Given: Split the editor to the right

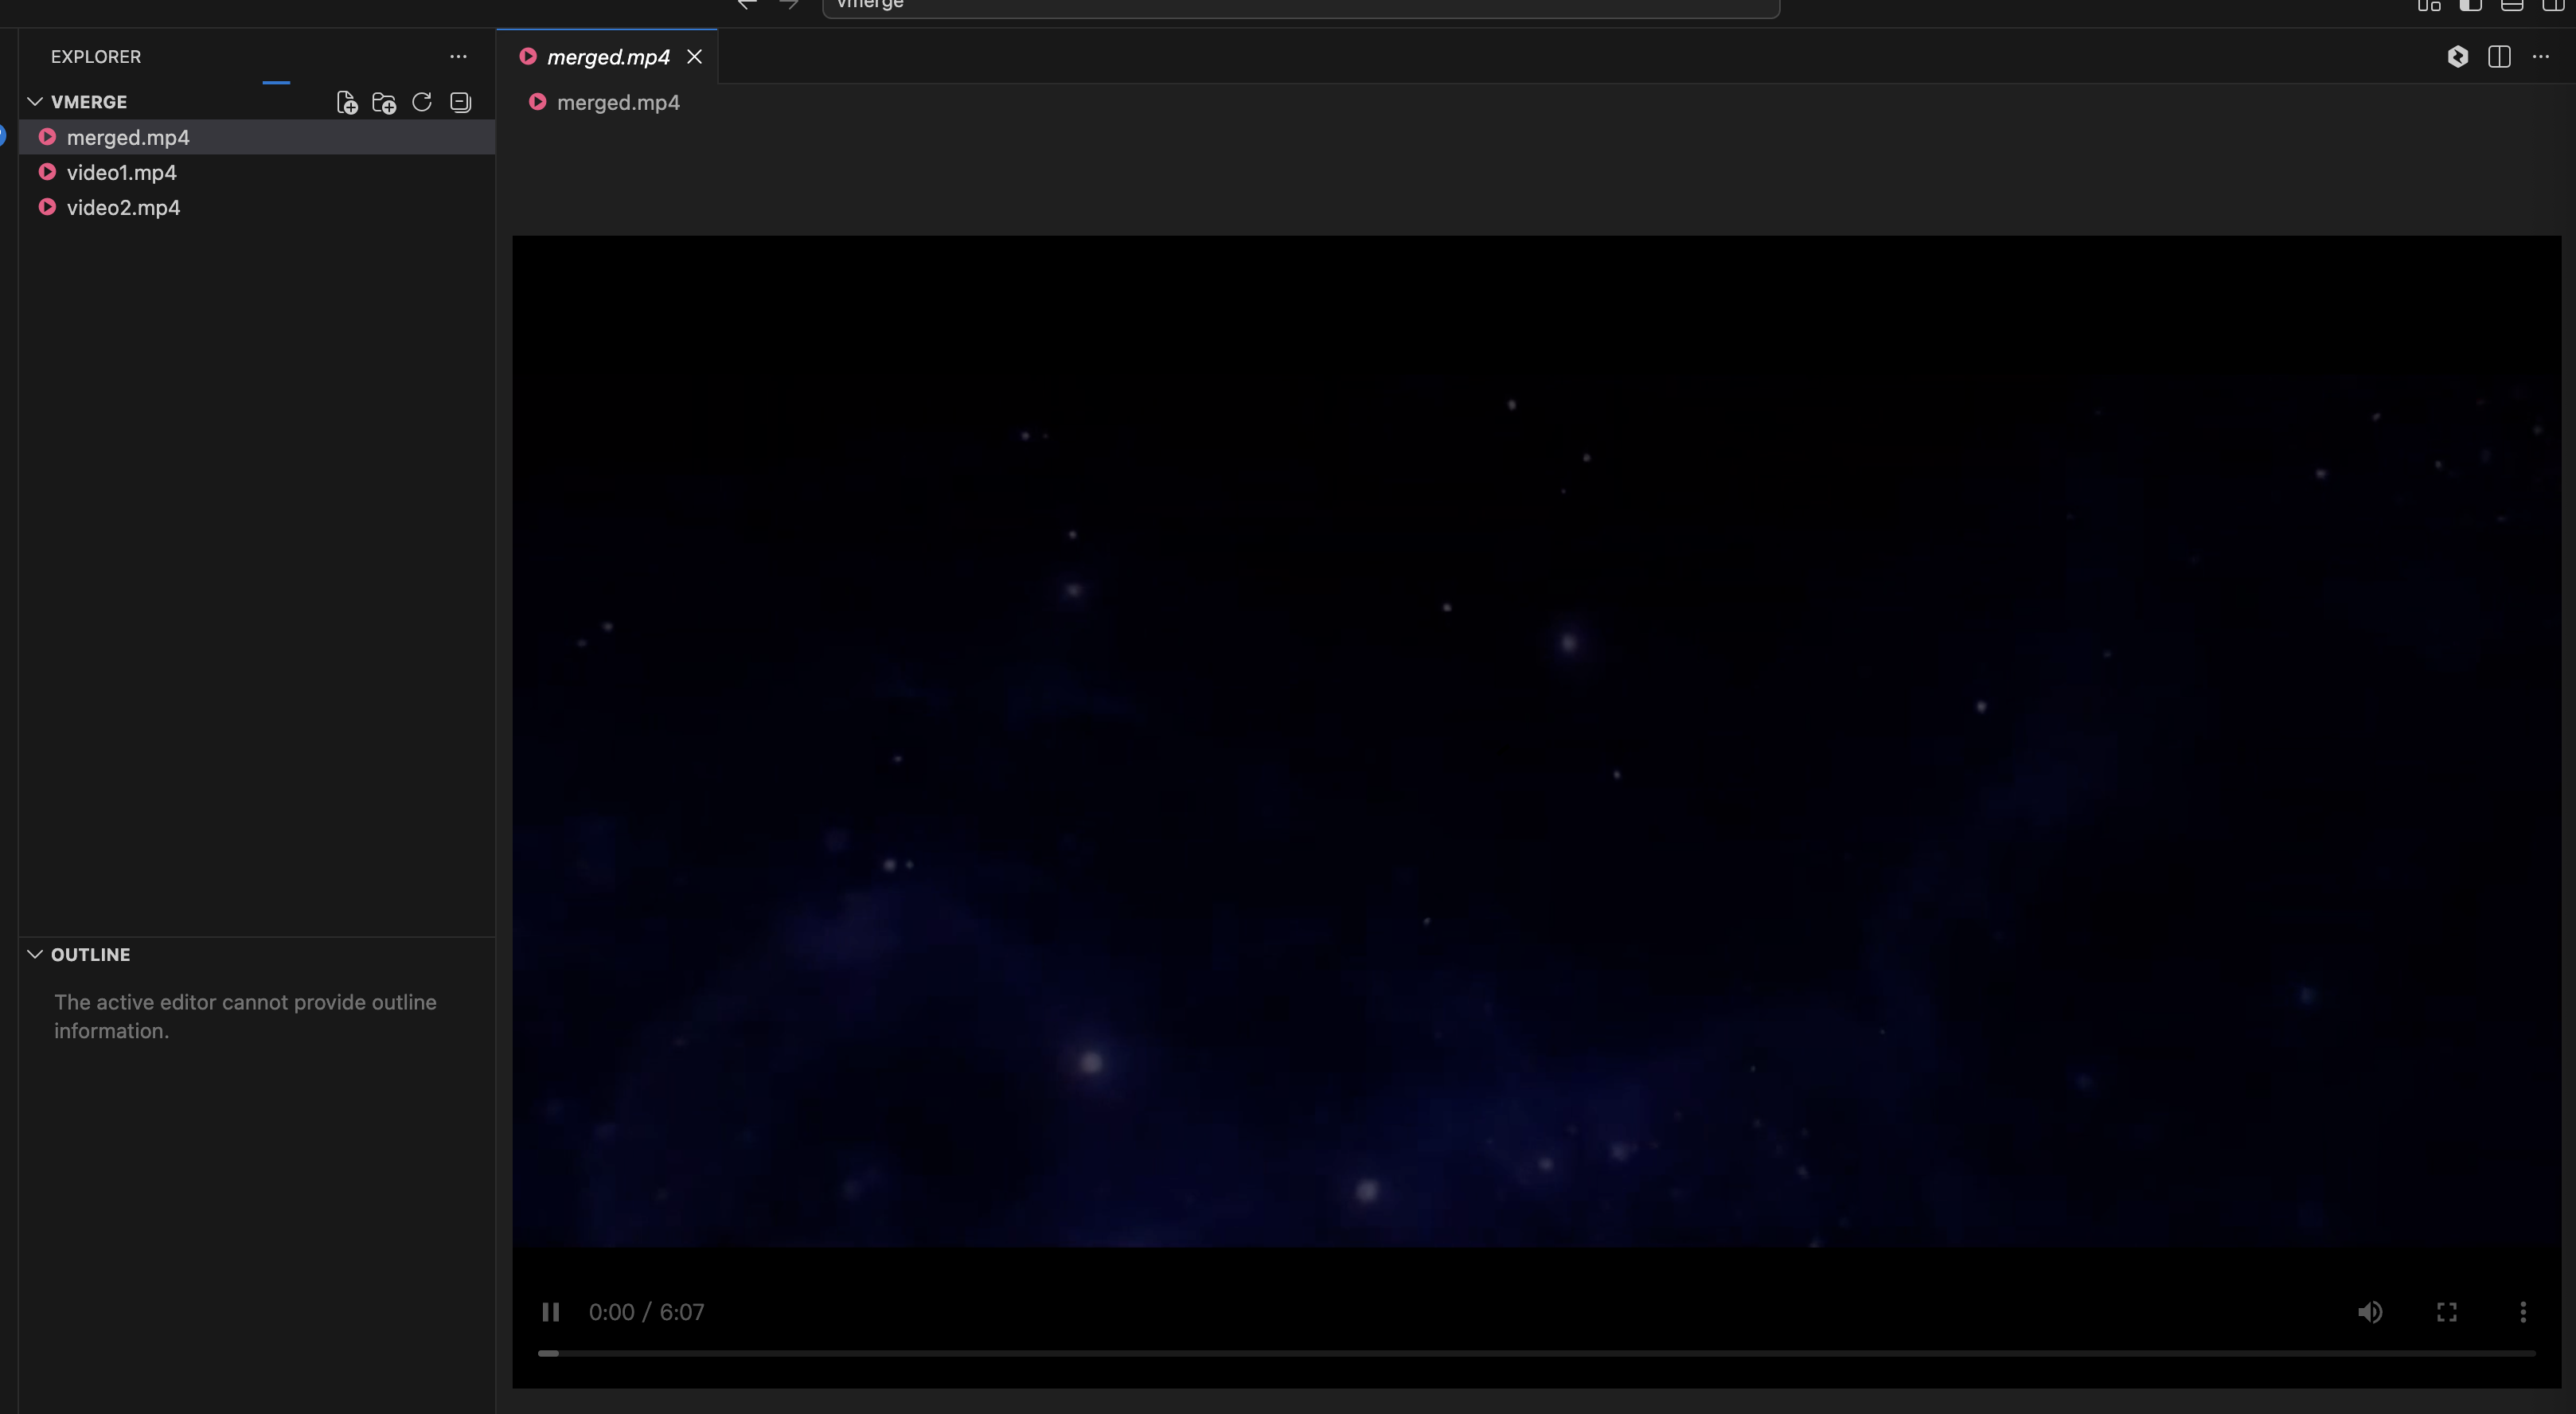Looking at the screenshot, I should point(2499,56).
